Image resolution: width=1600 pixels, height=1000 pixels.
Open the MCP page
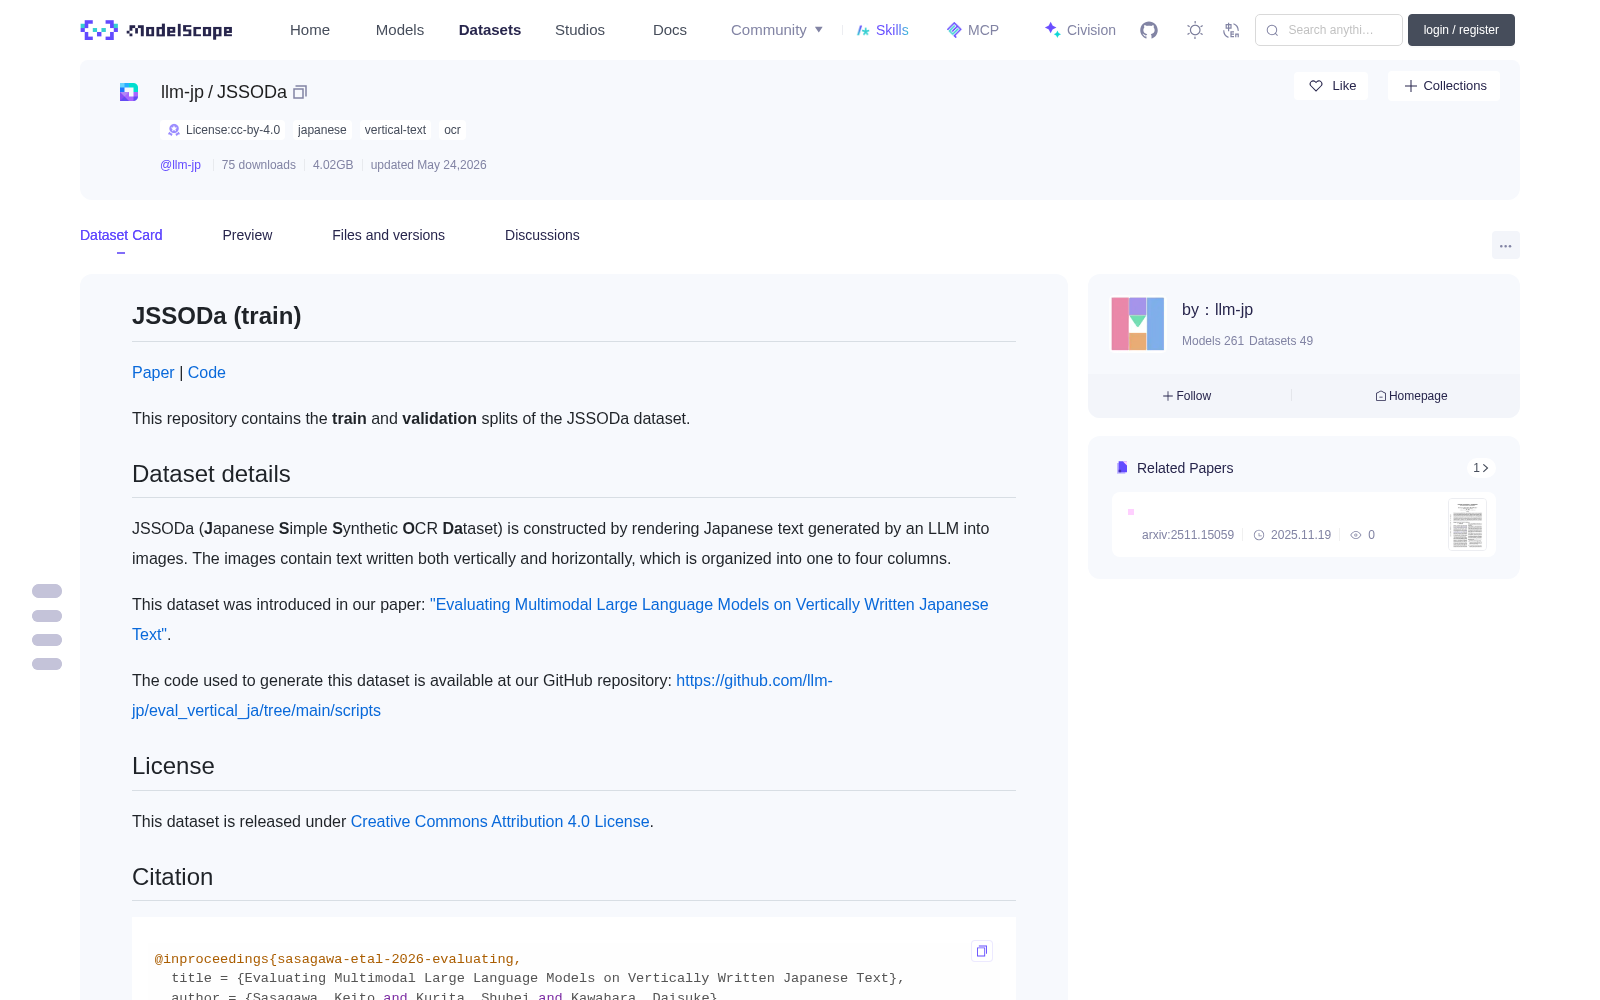pos(973,30)
